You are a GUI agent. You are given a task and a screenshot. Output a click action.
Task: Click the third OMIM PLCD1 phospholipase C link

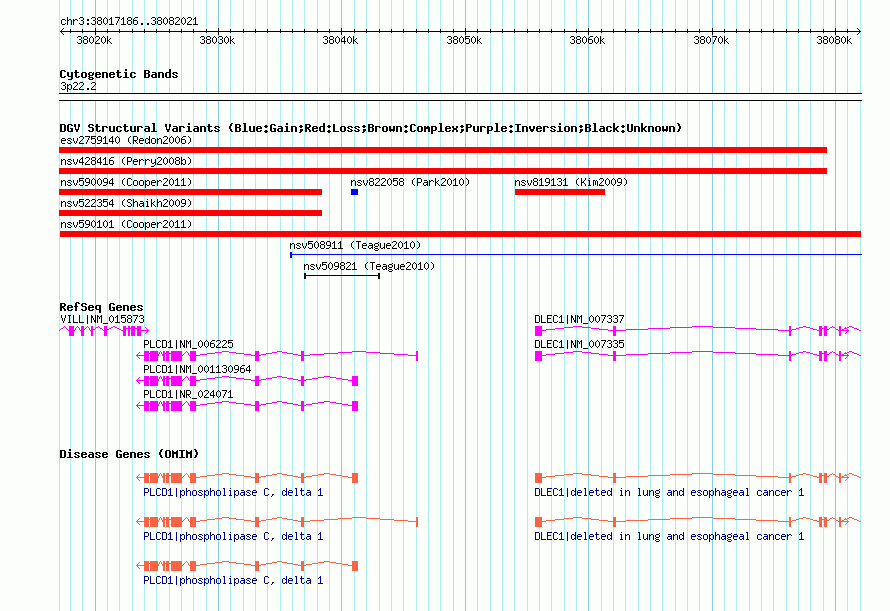click(x=233, y=580)
